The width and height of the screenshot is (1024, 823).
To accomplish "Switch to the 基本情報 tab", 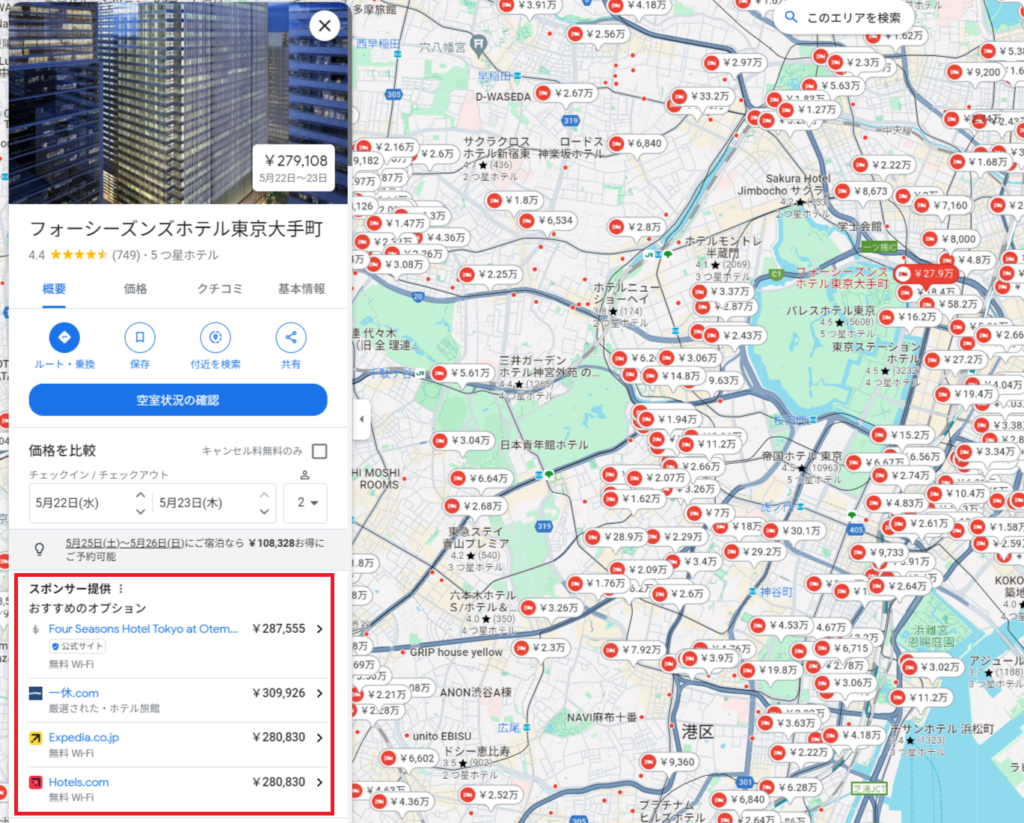I will click(302, 289).
